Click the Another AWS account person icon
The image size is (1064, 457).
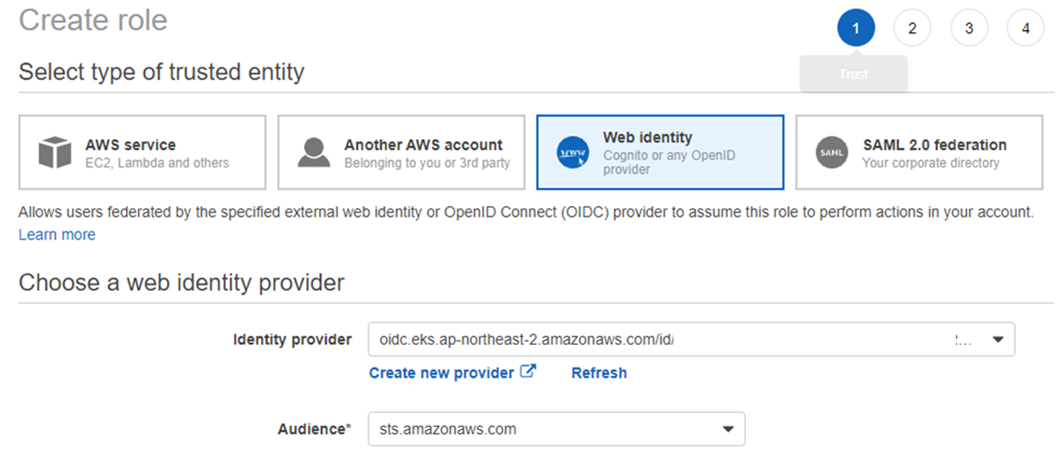tap(314, 152)
